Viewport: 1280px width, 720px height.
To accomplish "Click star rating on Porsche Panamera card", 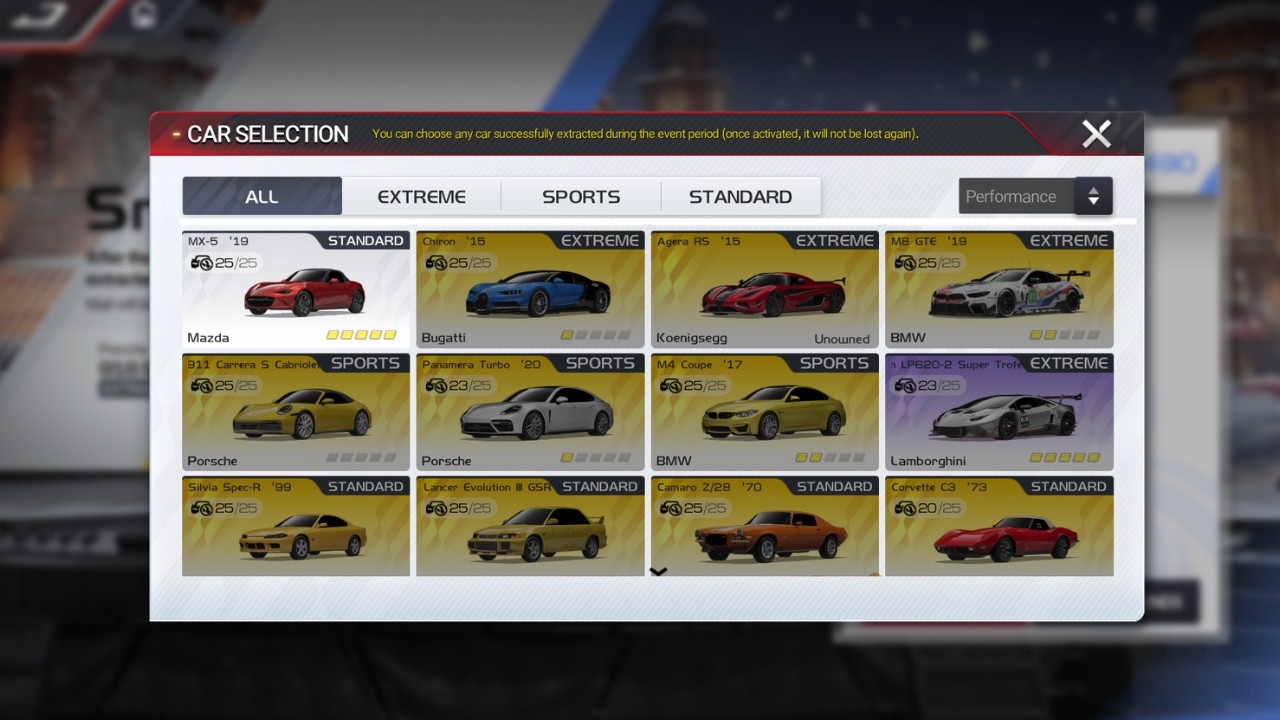I will coord(596,458).
